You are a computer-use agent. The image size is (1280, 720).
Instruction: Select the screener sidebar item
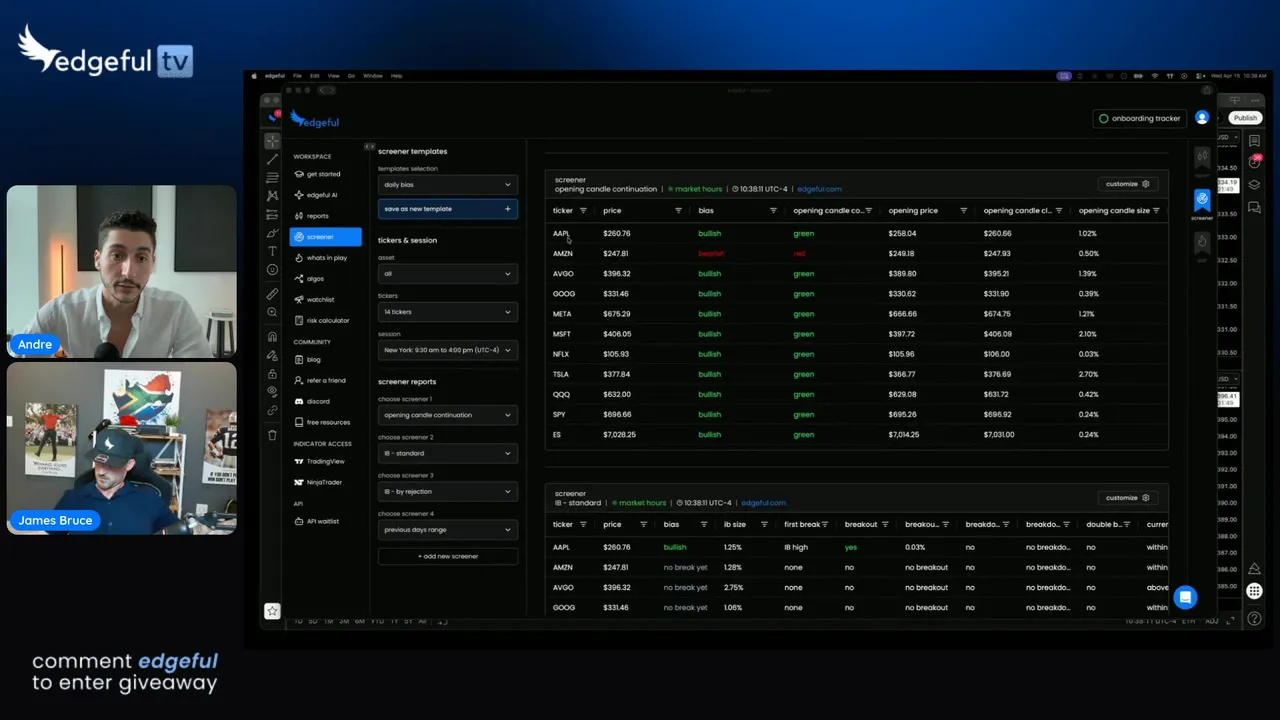(x=325, y=237)
